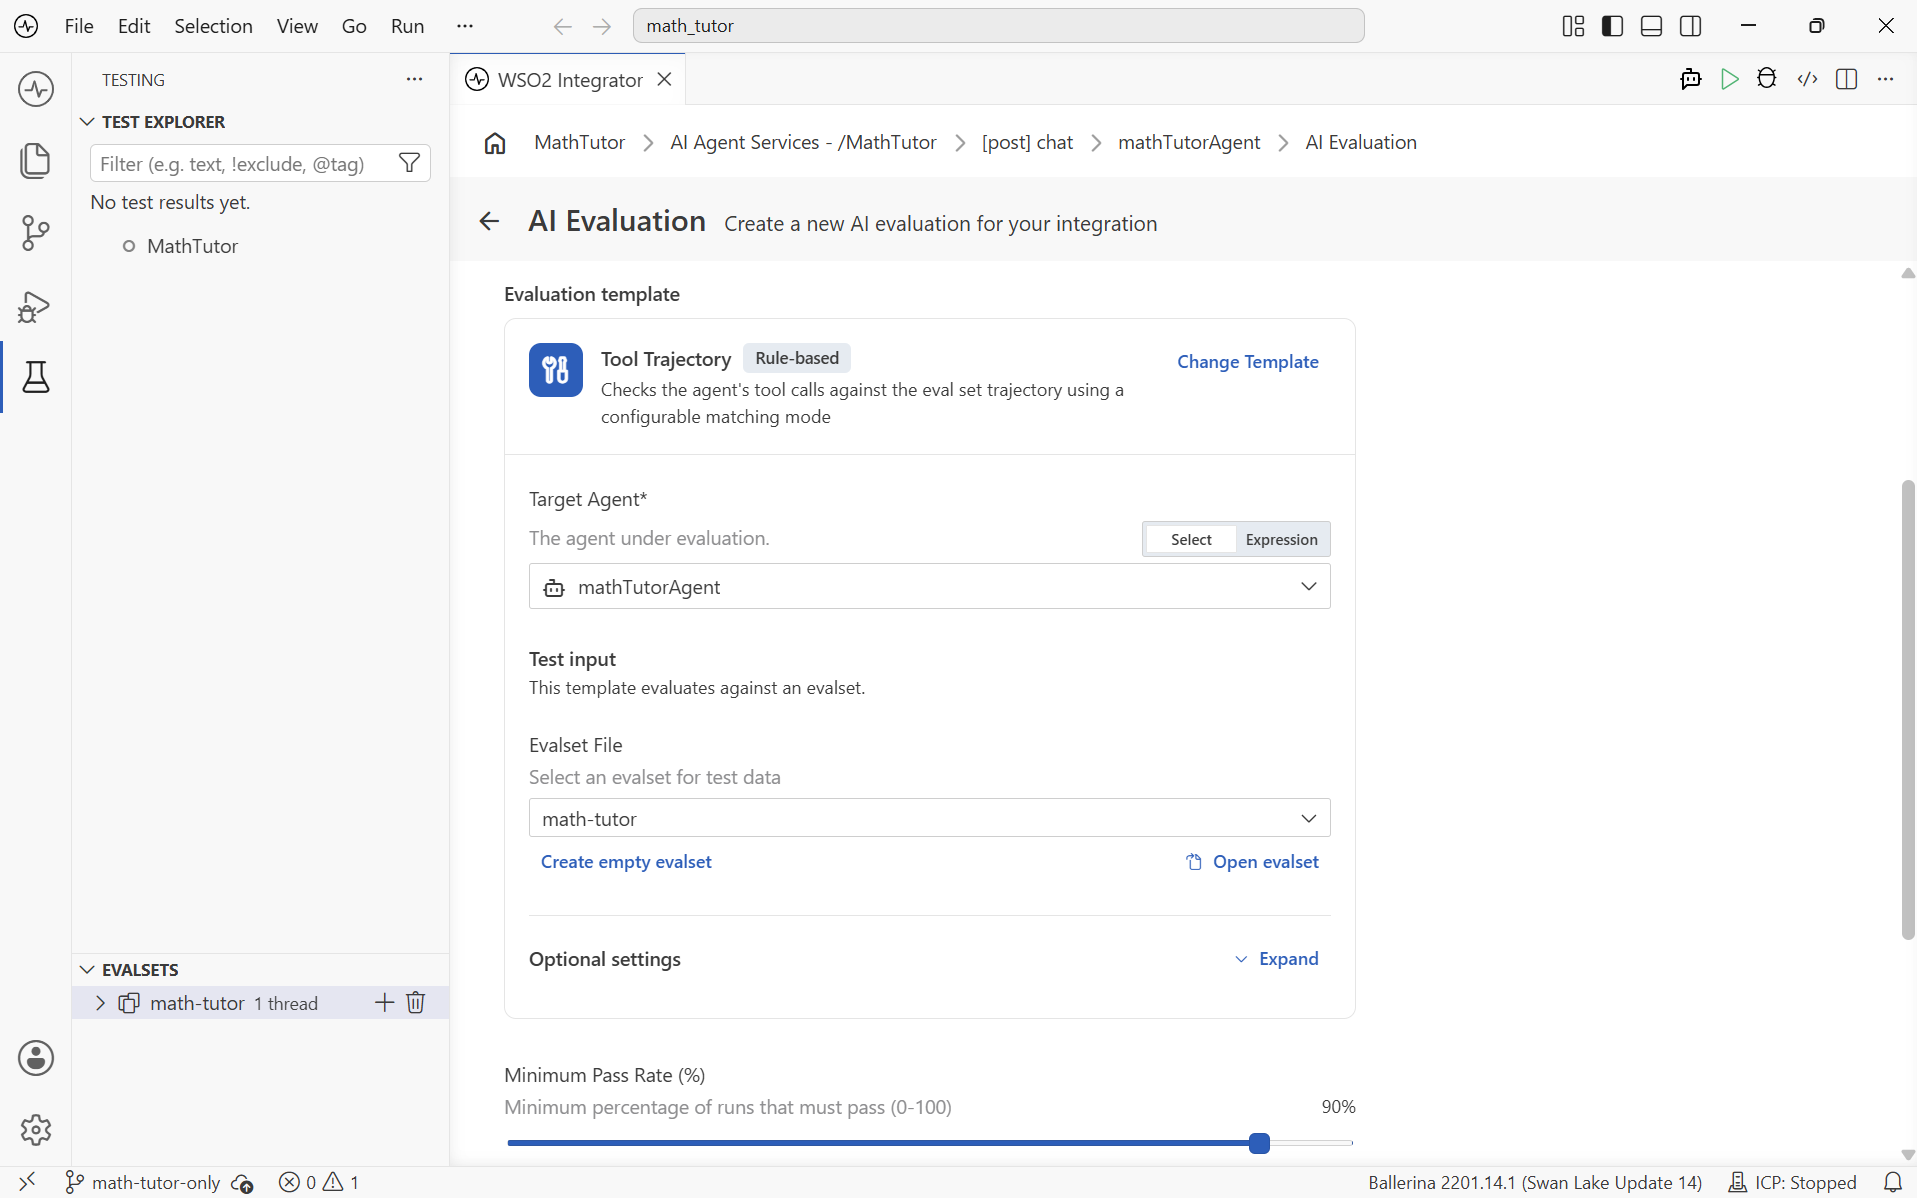Run the integration with the play icon

(1730, 79)
